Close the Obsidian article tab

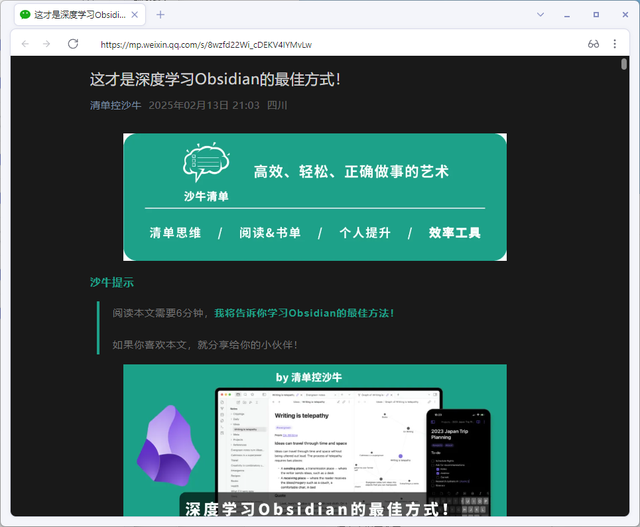135,15
